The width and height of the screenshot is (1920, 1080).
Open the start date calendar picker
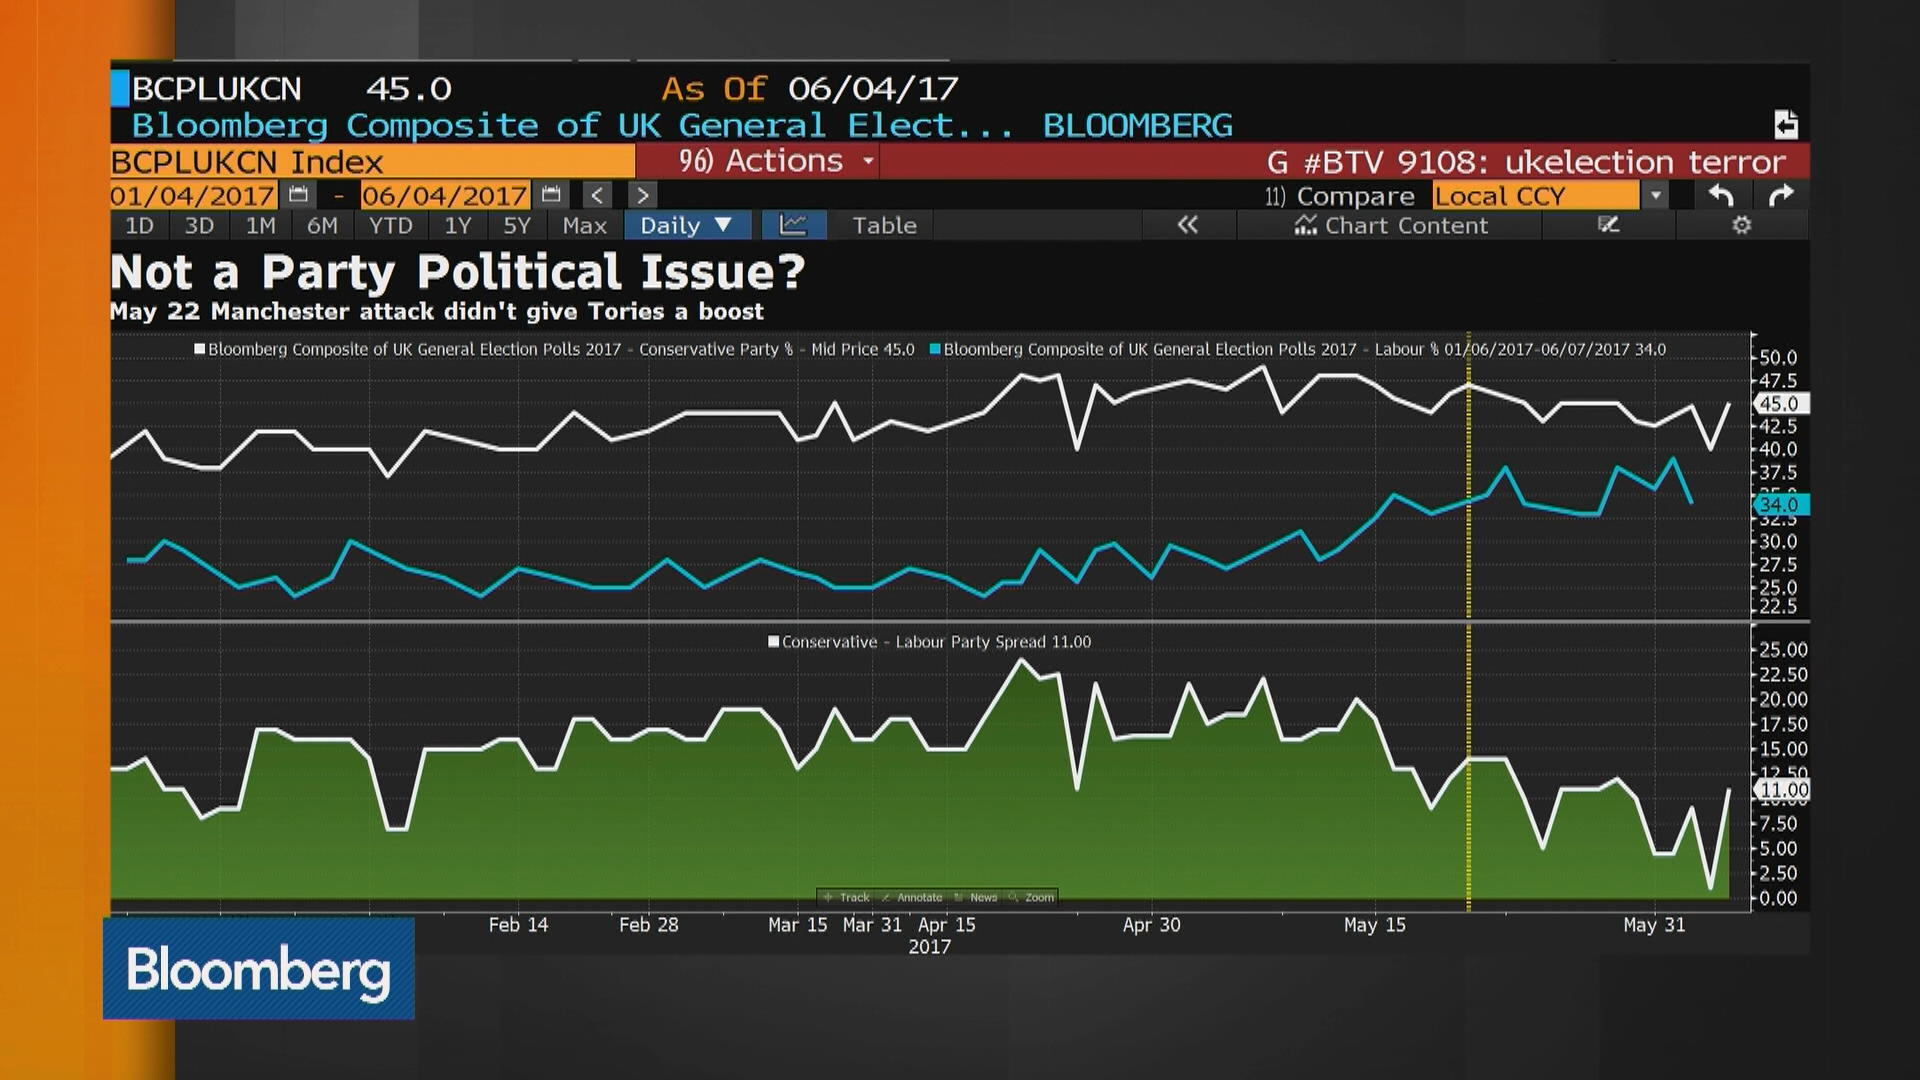click(298, 195)
